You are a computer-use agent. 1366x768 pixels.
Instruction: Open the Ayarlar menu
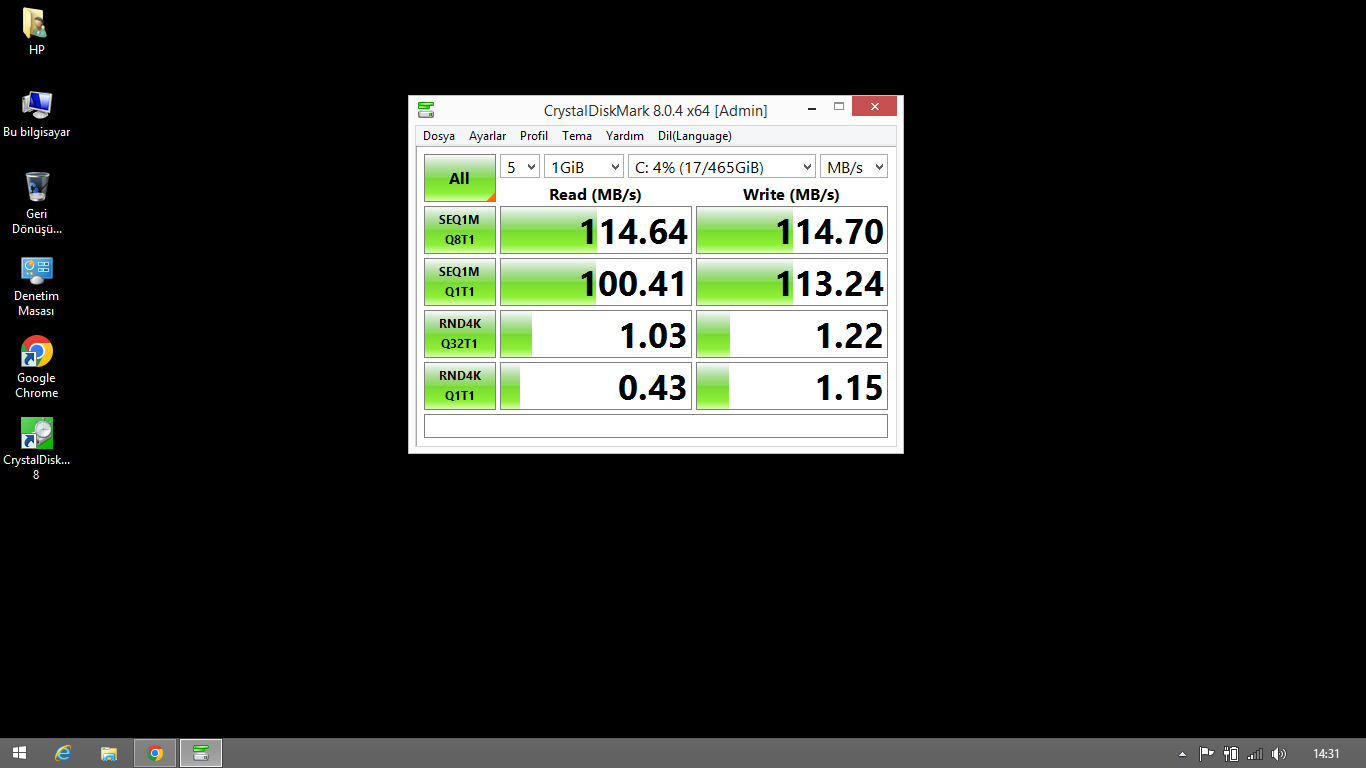tap(488, 136)
